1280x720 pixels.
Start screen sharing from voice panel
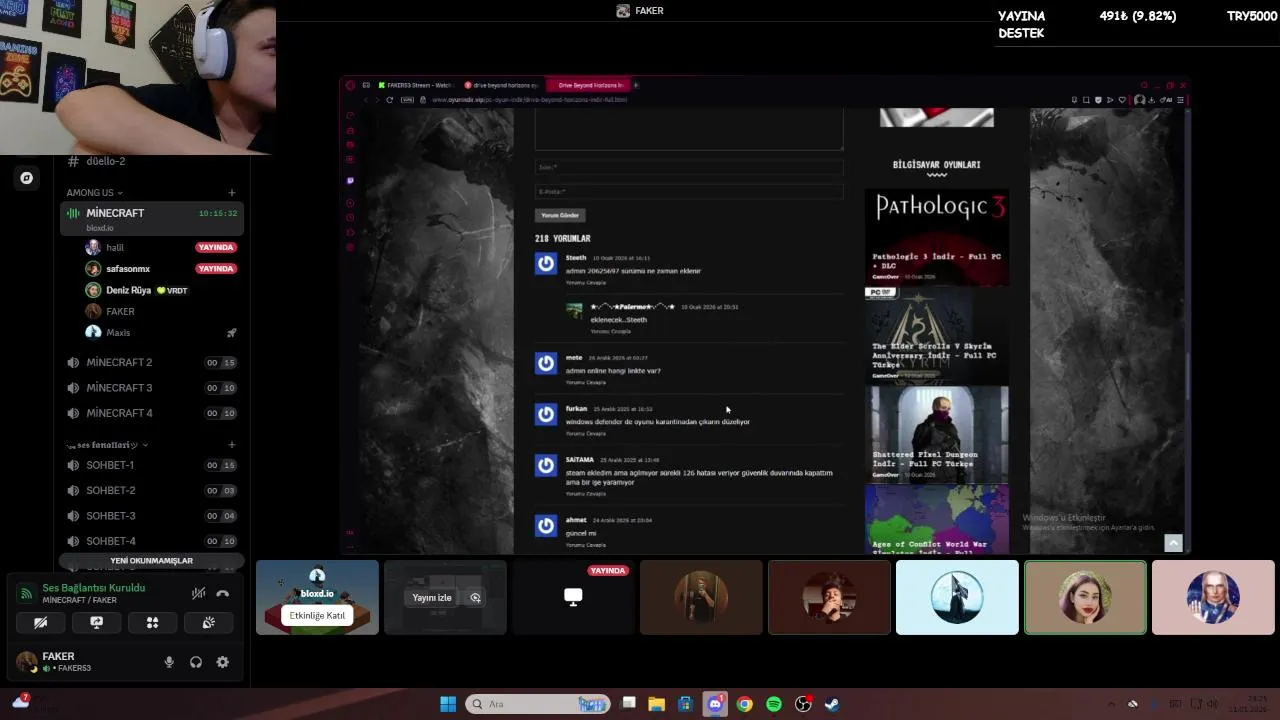(x=96, y=622)
